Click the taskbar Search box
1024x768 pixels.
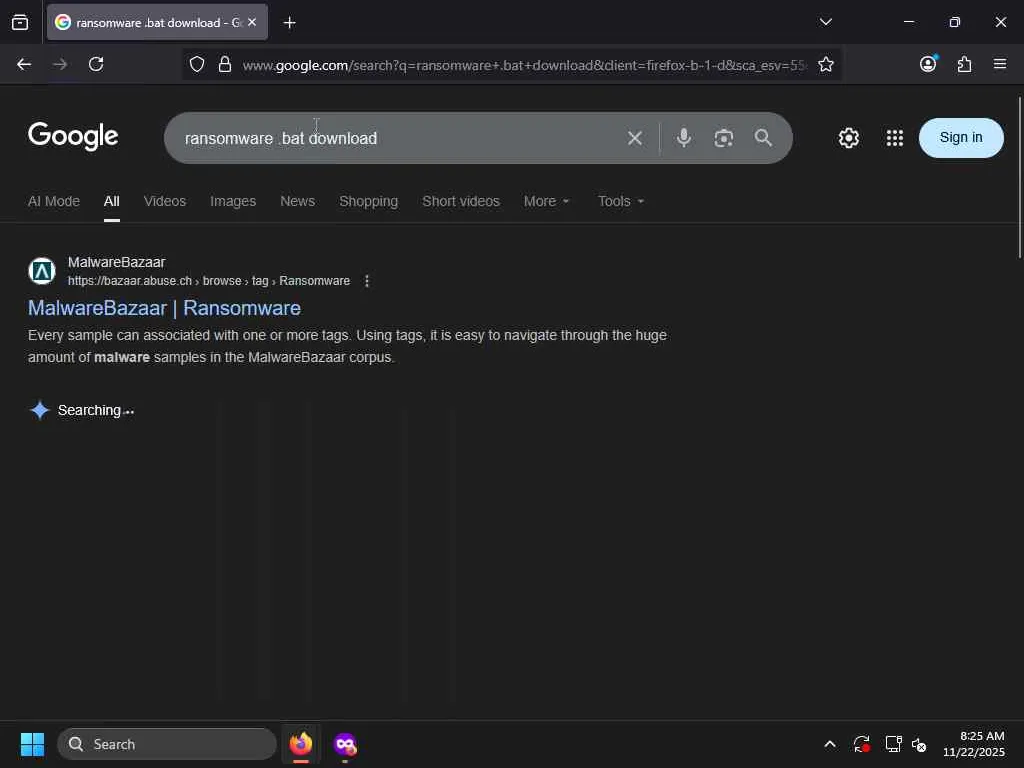tap(167, 744)
